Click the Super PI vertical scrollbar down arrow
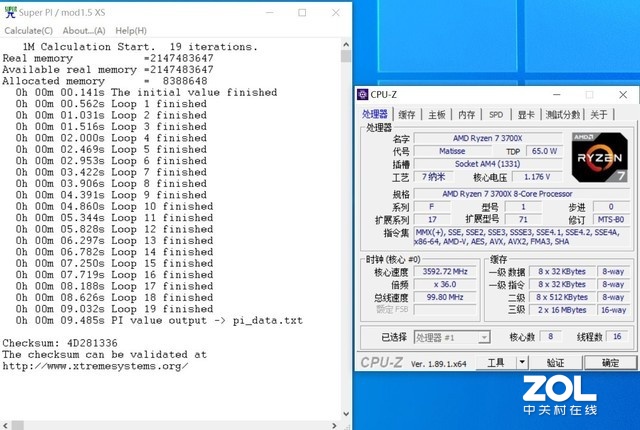640x430 pixels. 346,414
